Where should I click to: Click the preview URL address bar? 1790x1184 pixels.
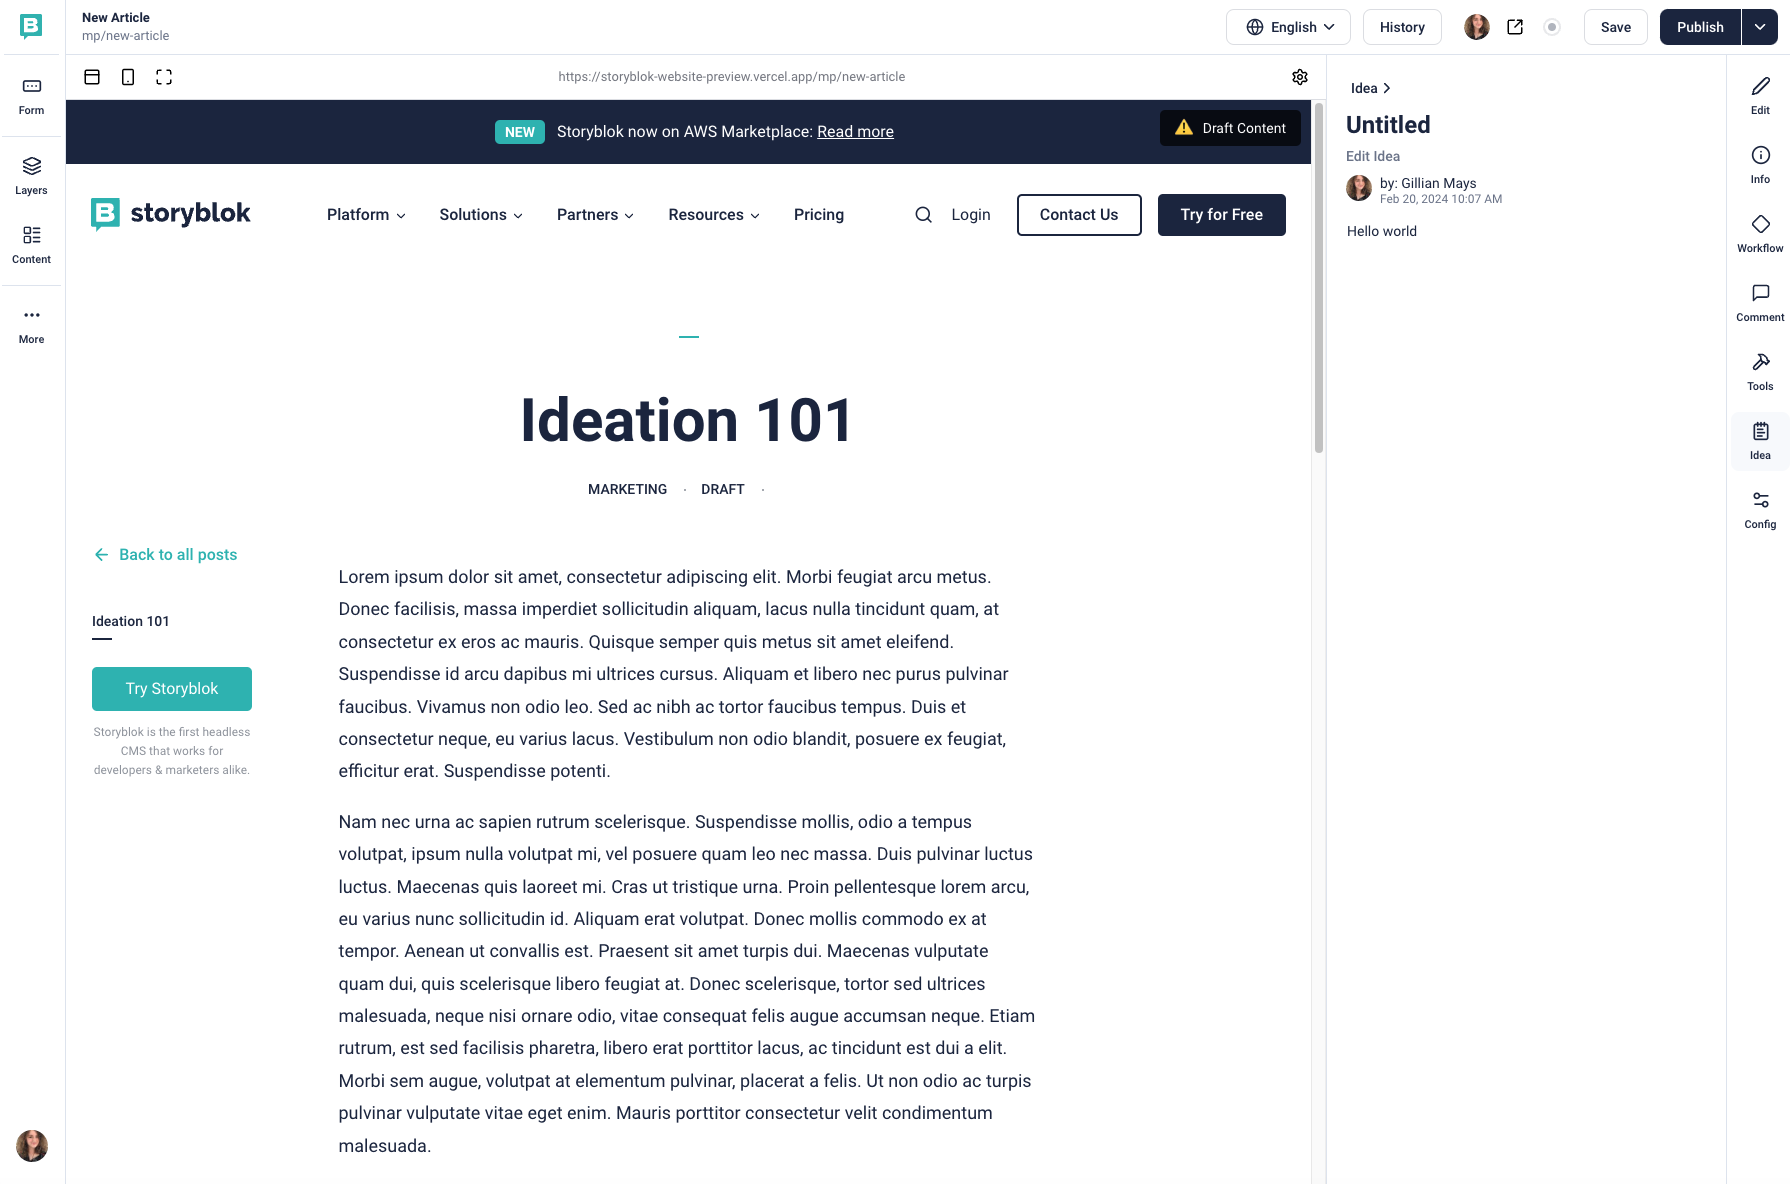pyautogui.click(x=732, y=77)
